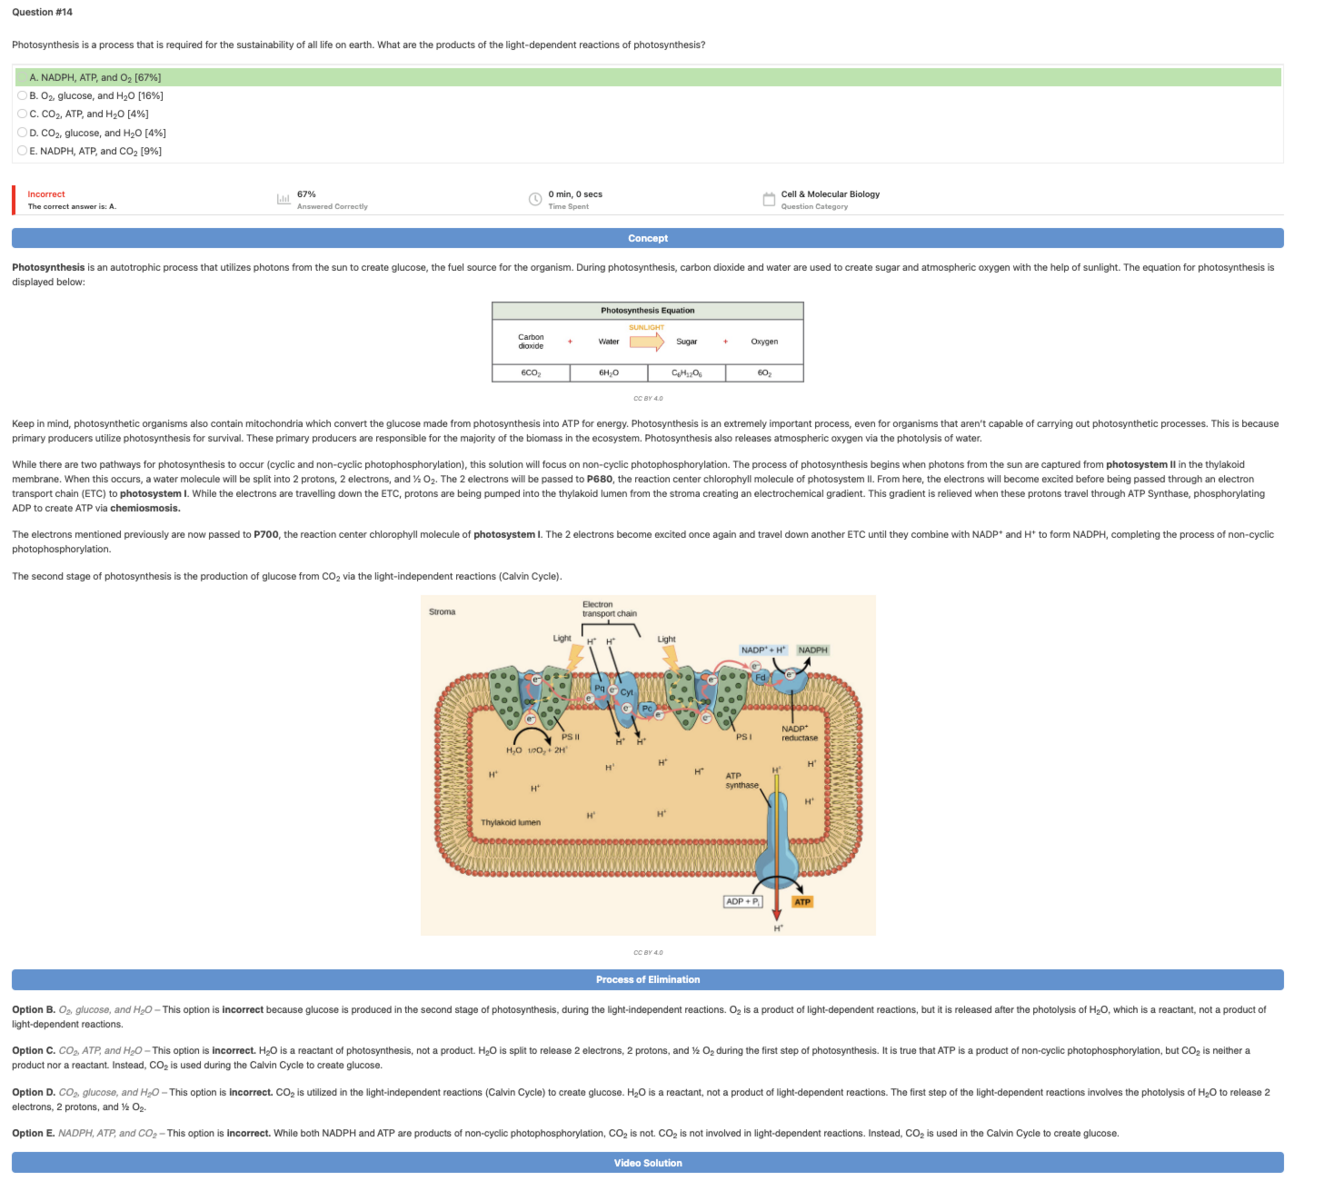This screenshot has height=1181, width=1334.
Task: Click the CC BY 4.0 credit under equation
Action: (x=648, y=398)
